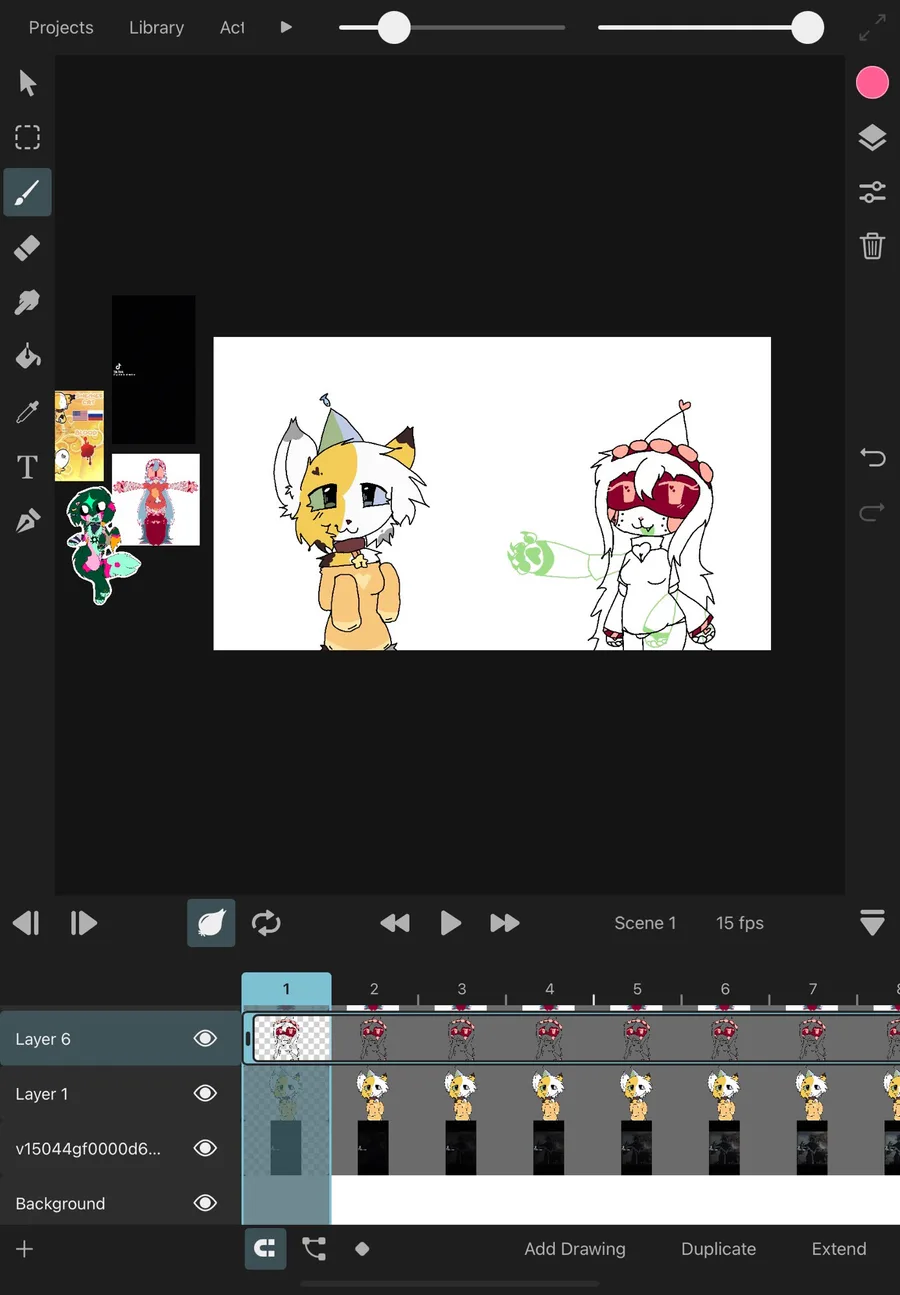This screenshot has height=1295, width=900.
Task: Open the Projects menu
Action: (61, 28)
